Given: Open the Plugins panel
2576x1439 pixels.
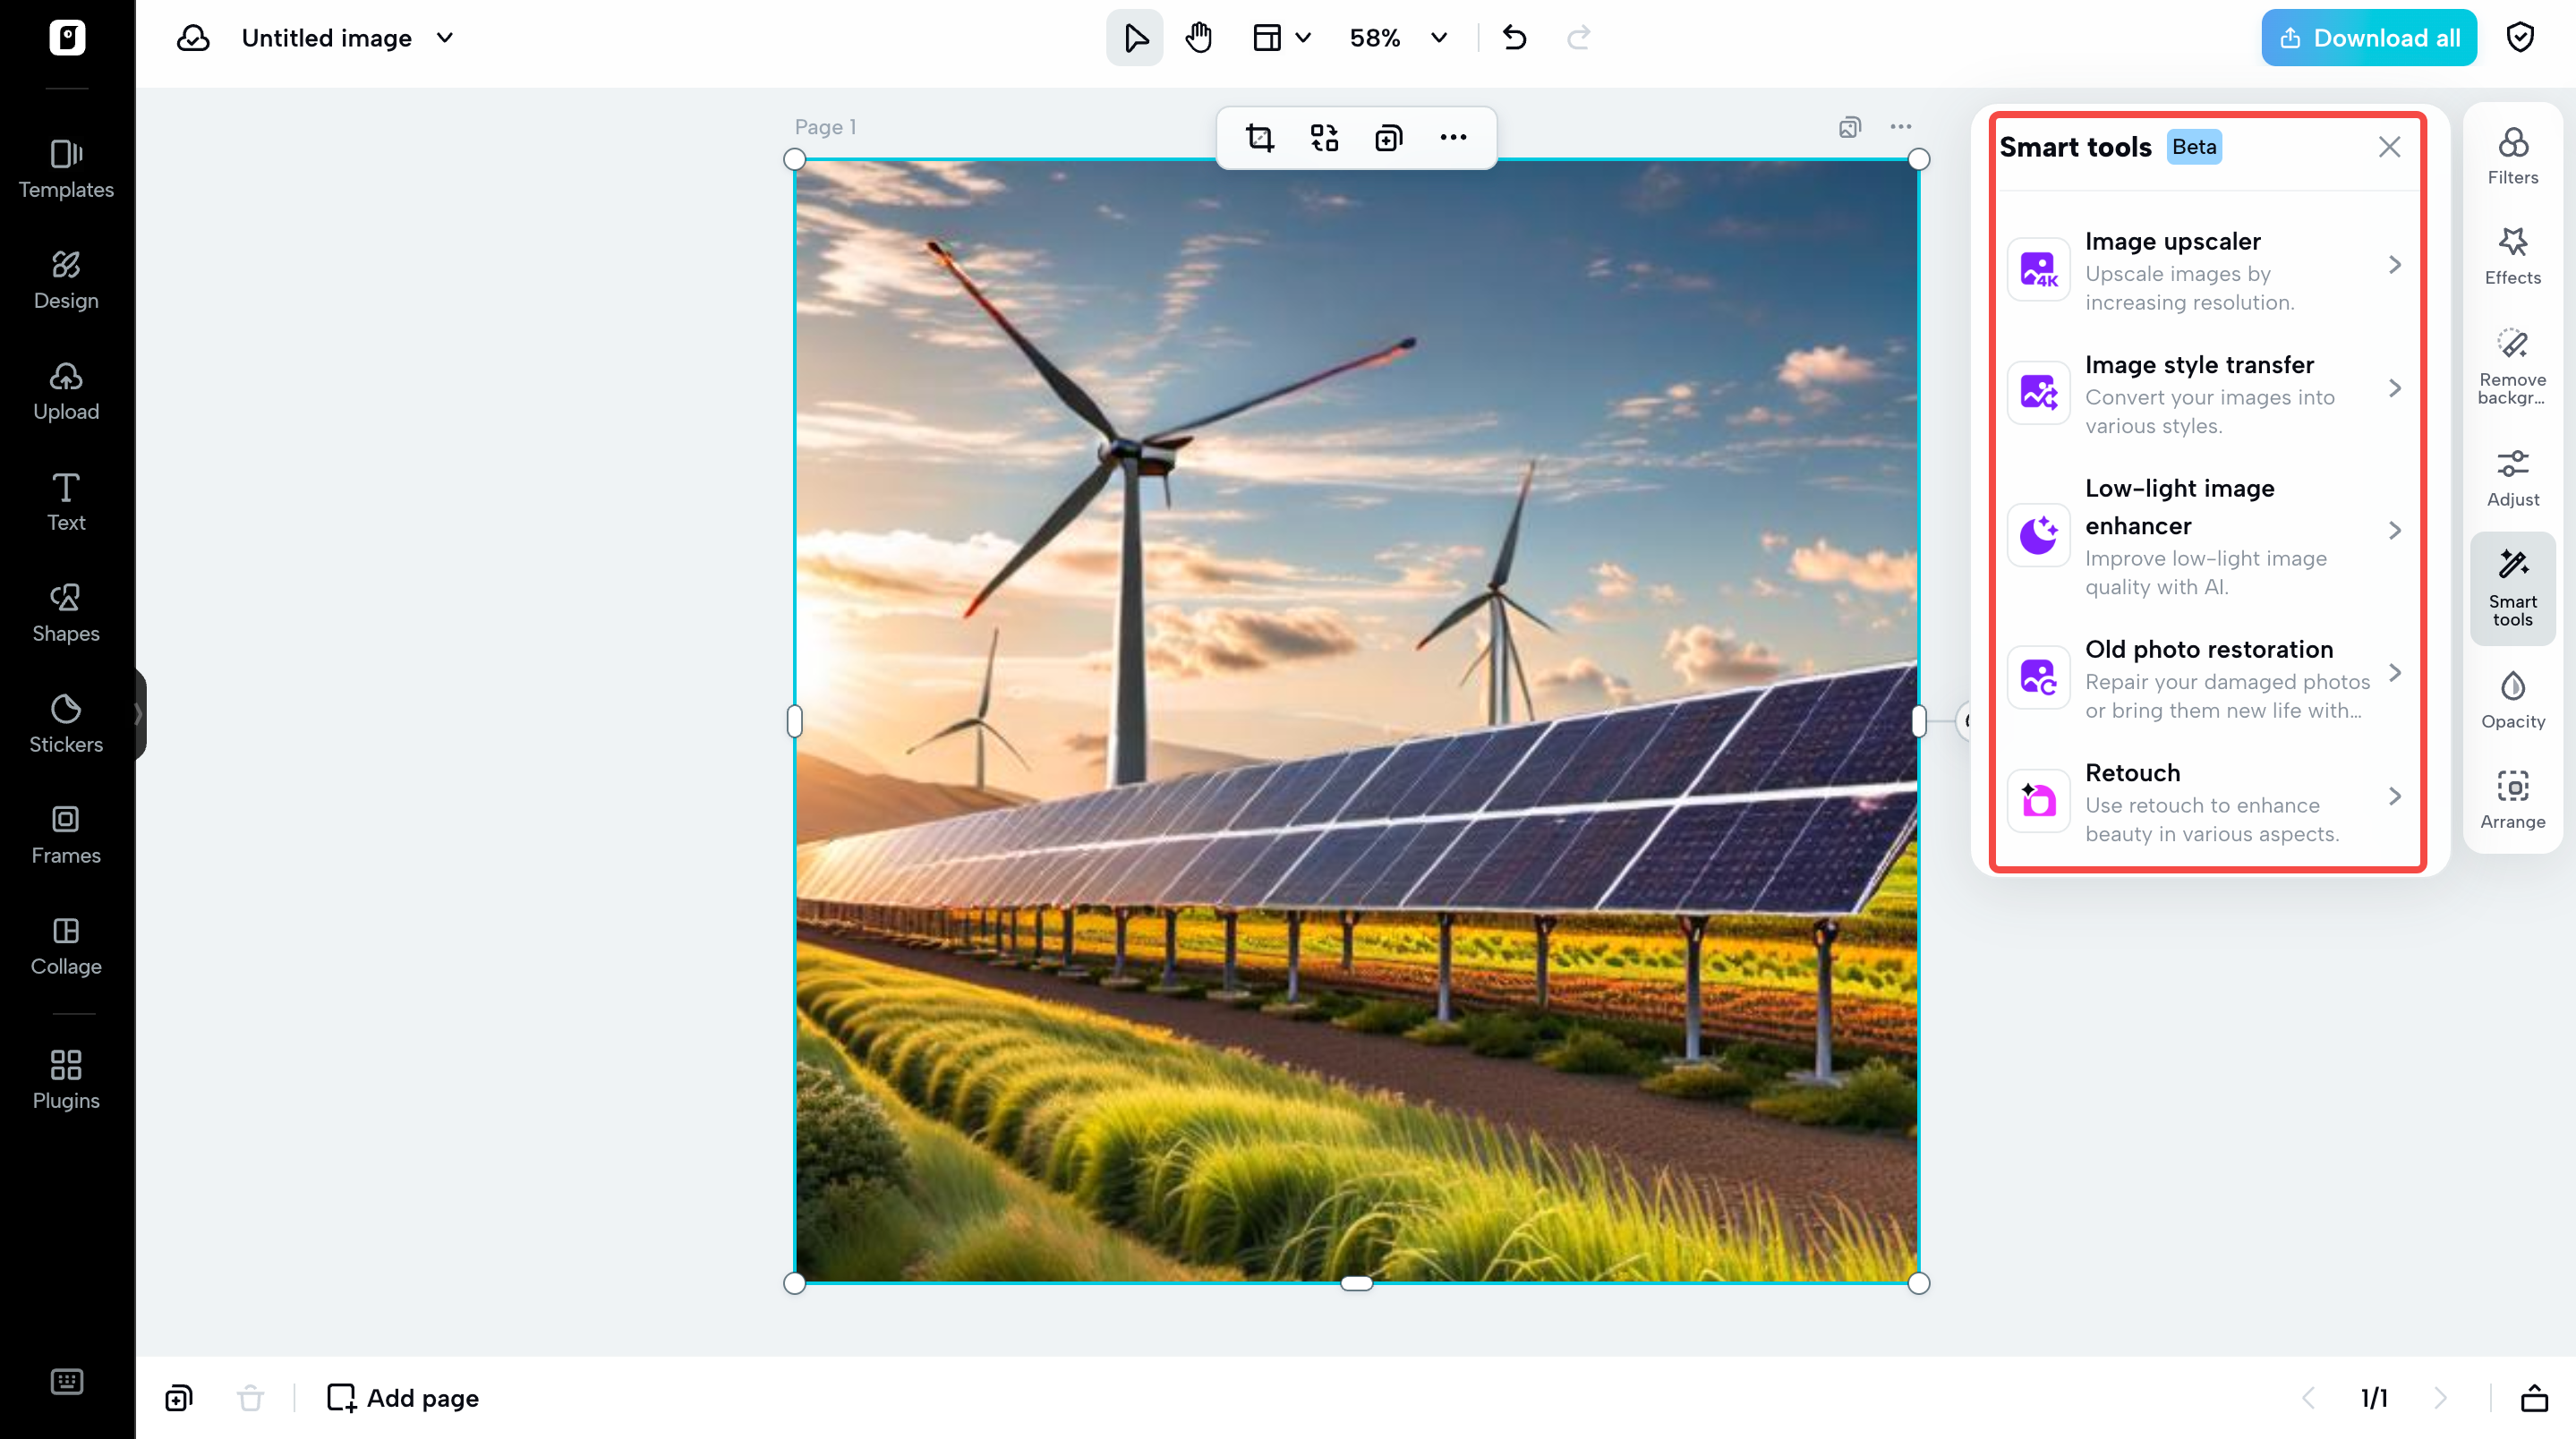Looking at the screenshot, I should point(66,1080).
